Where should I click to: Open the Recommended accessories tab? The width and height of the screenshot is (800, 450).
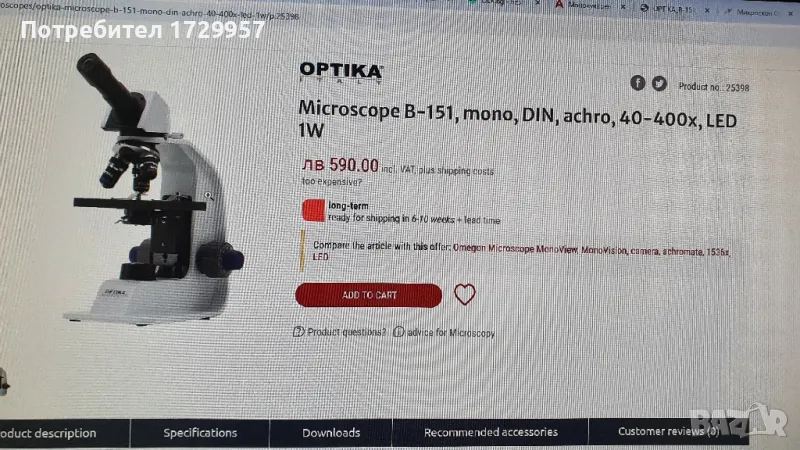coord(490,432)
